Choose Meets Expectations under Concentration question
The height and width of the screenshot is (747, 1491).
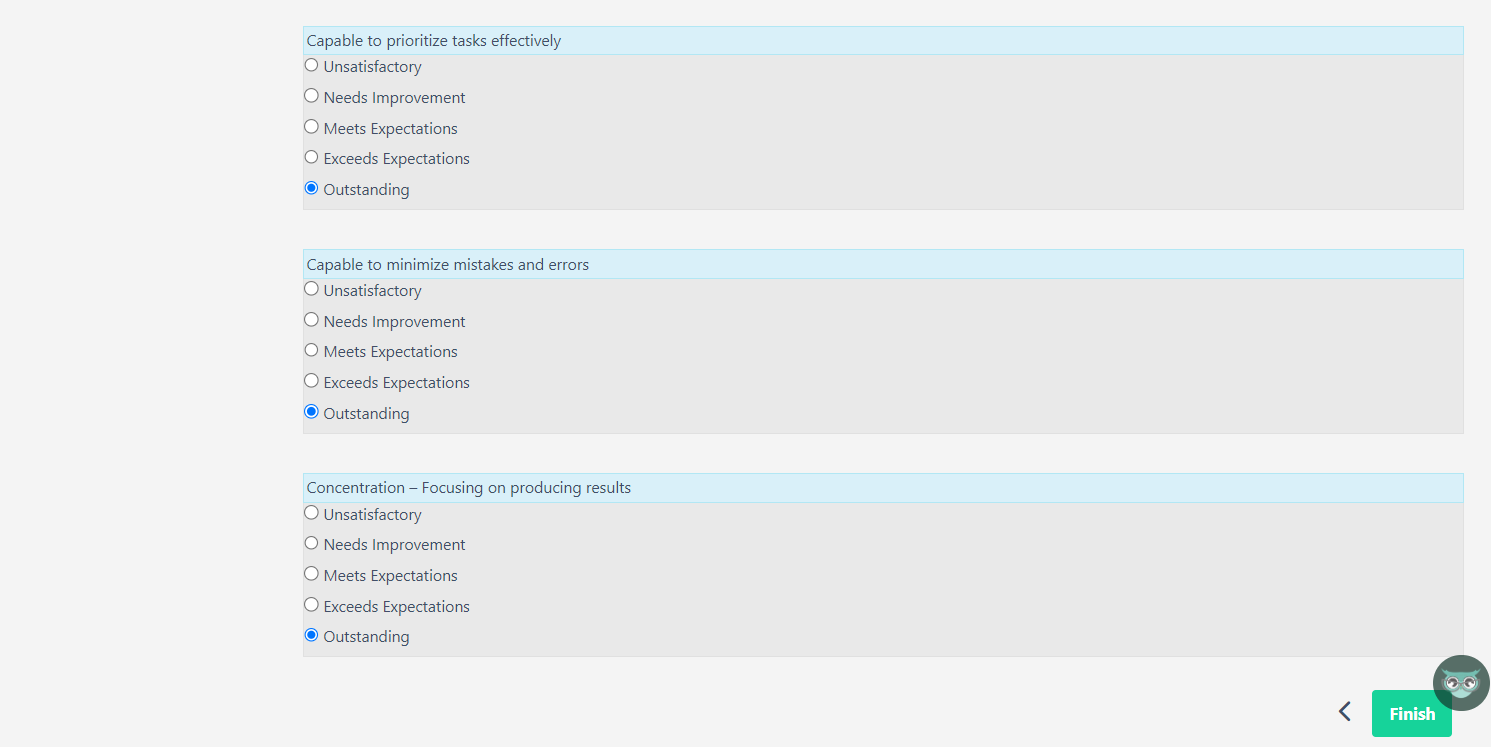coord(312,574)
